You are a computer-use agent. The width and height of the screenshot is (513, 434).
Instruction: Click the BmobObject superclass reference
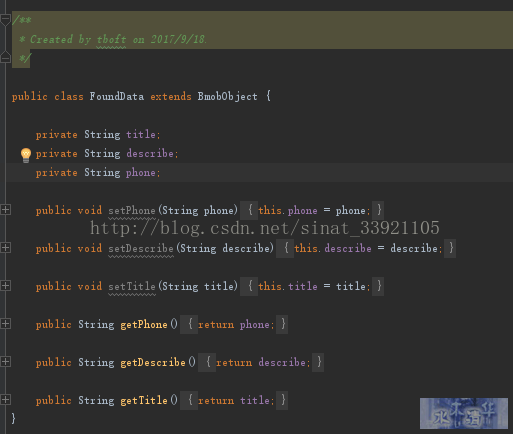tap(227, 96)
